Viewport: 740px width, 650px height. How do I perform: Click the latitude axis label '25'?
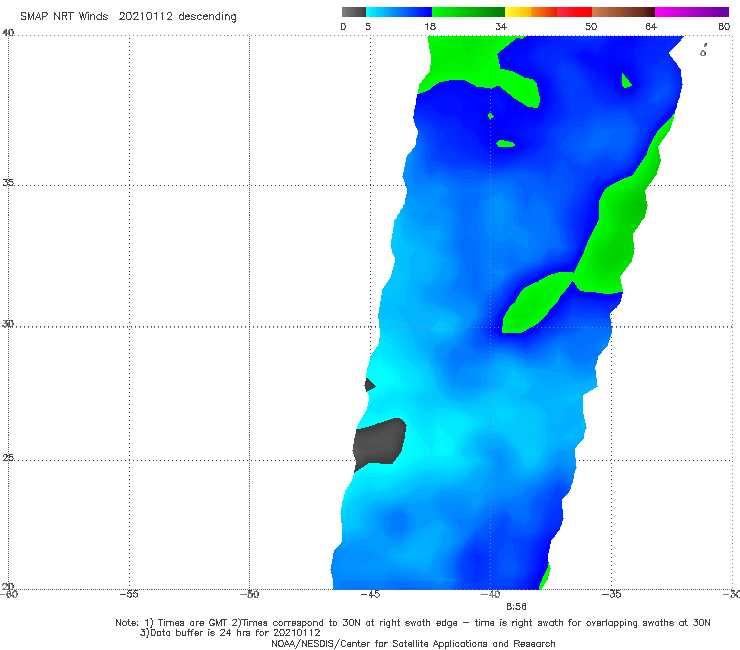click(x=8, y=457)
